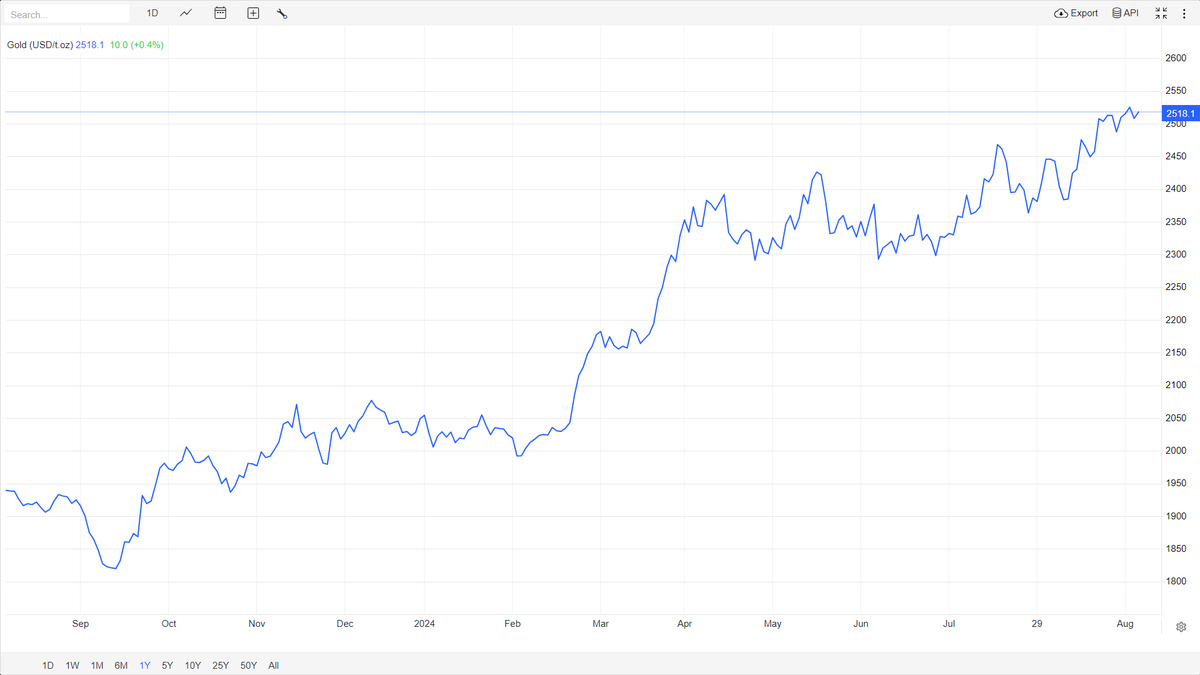Click the Aug date axis label
Viewport: 1200px width, 675px height.
(x=1125, y=624)
